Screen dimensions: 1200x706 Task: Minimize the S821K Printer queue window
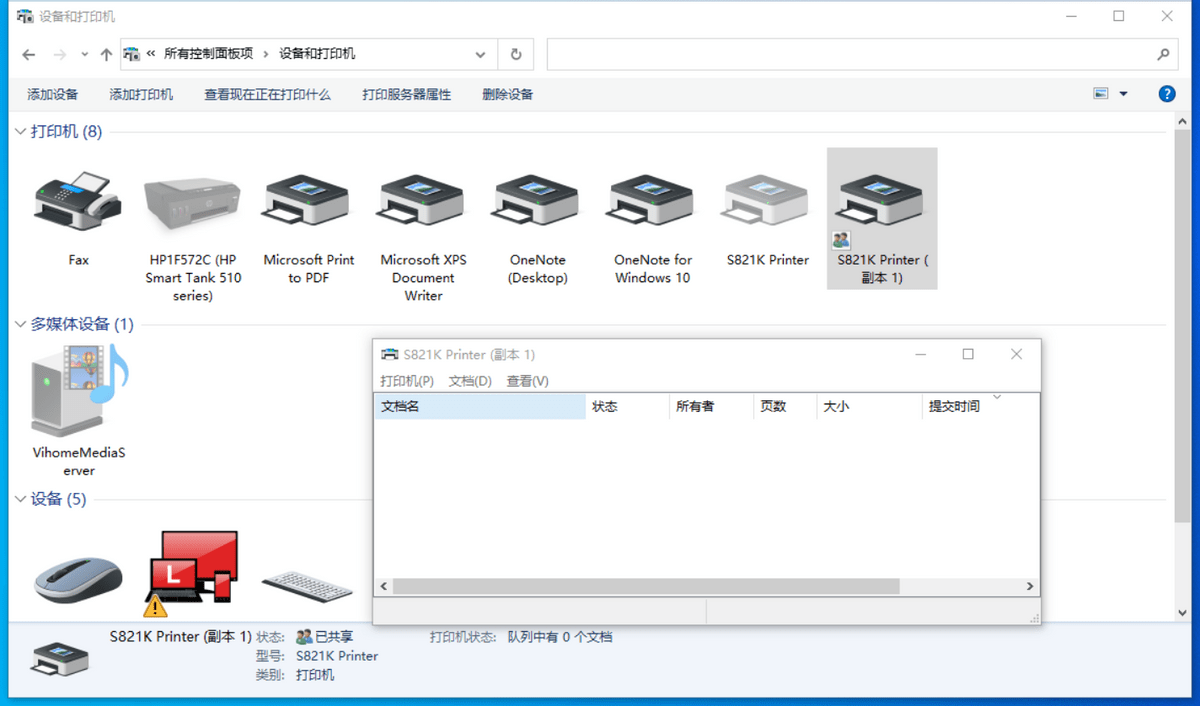pyautogui.click(x=920, y=354)
